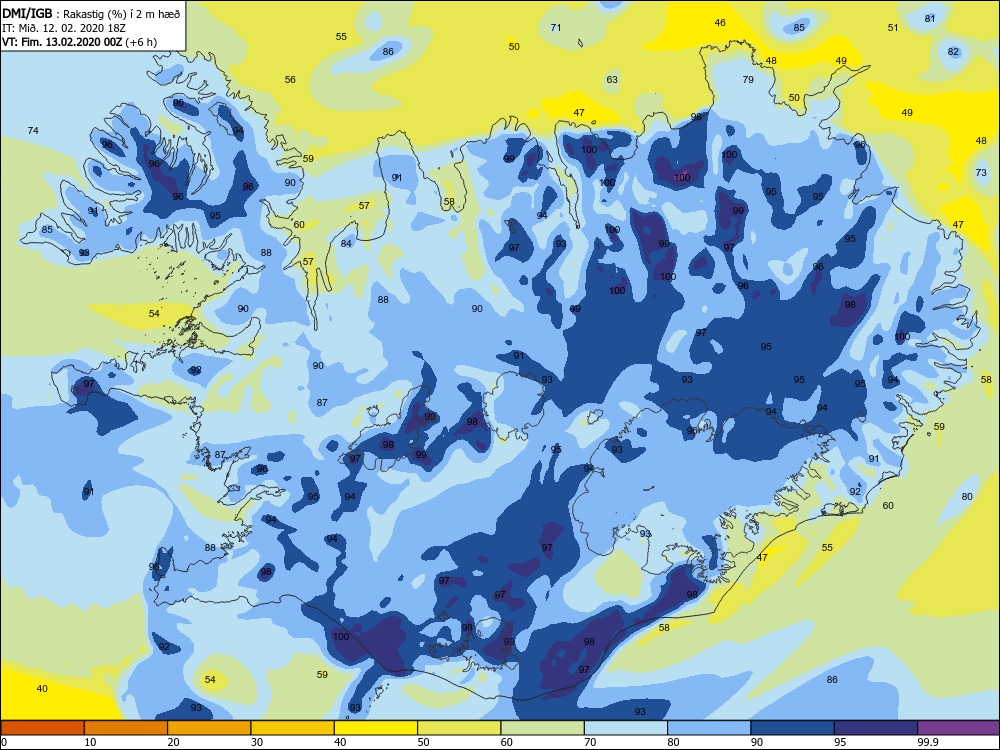The height and width of the screenshot is (750, 1000).
Task: Select the bright yellow 40–50 legend swatch
Action: (x=376, y=728)
